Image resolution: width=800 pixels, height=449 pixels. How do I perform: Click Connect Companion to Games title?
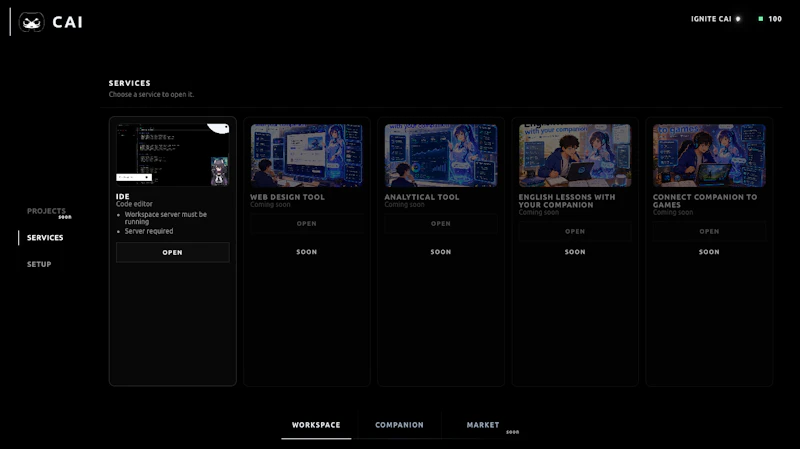tap(705, 201)
